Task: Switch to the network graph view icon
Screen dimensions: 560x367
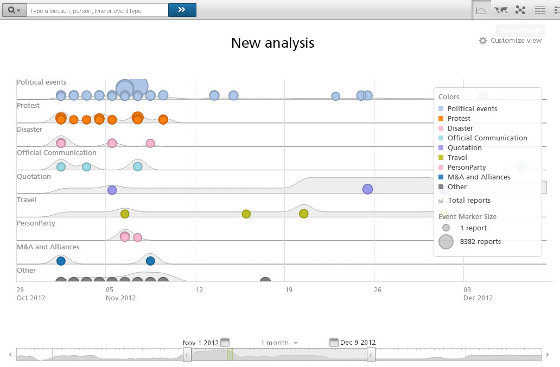Action: 520,10
